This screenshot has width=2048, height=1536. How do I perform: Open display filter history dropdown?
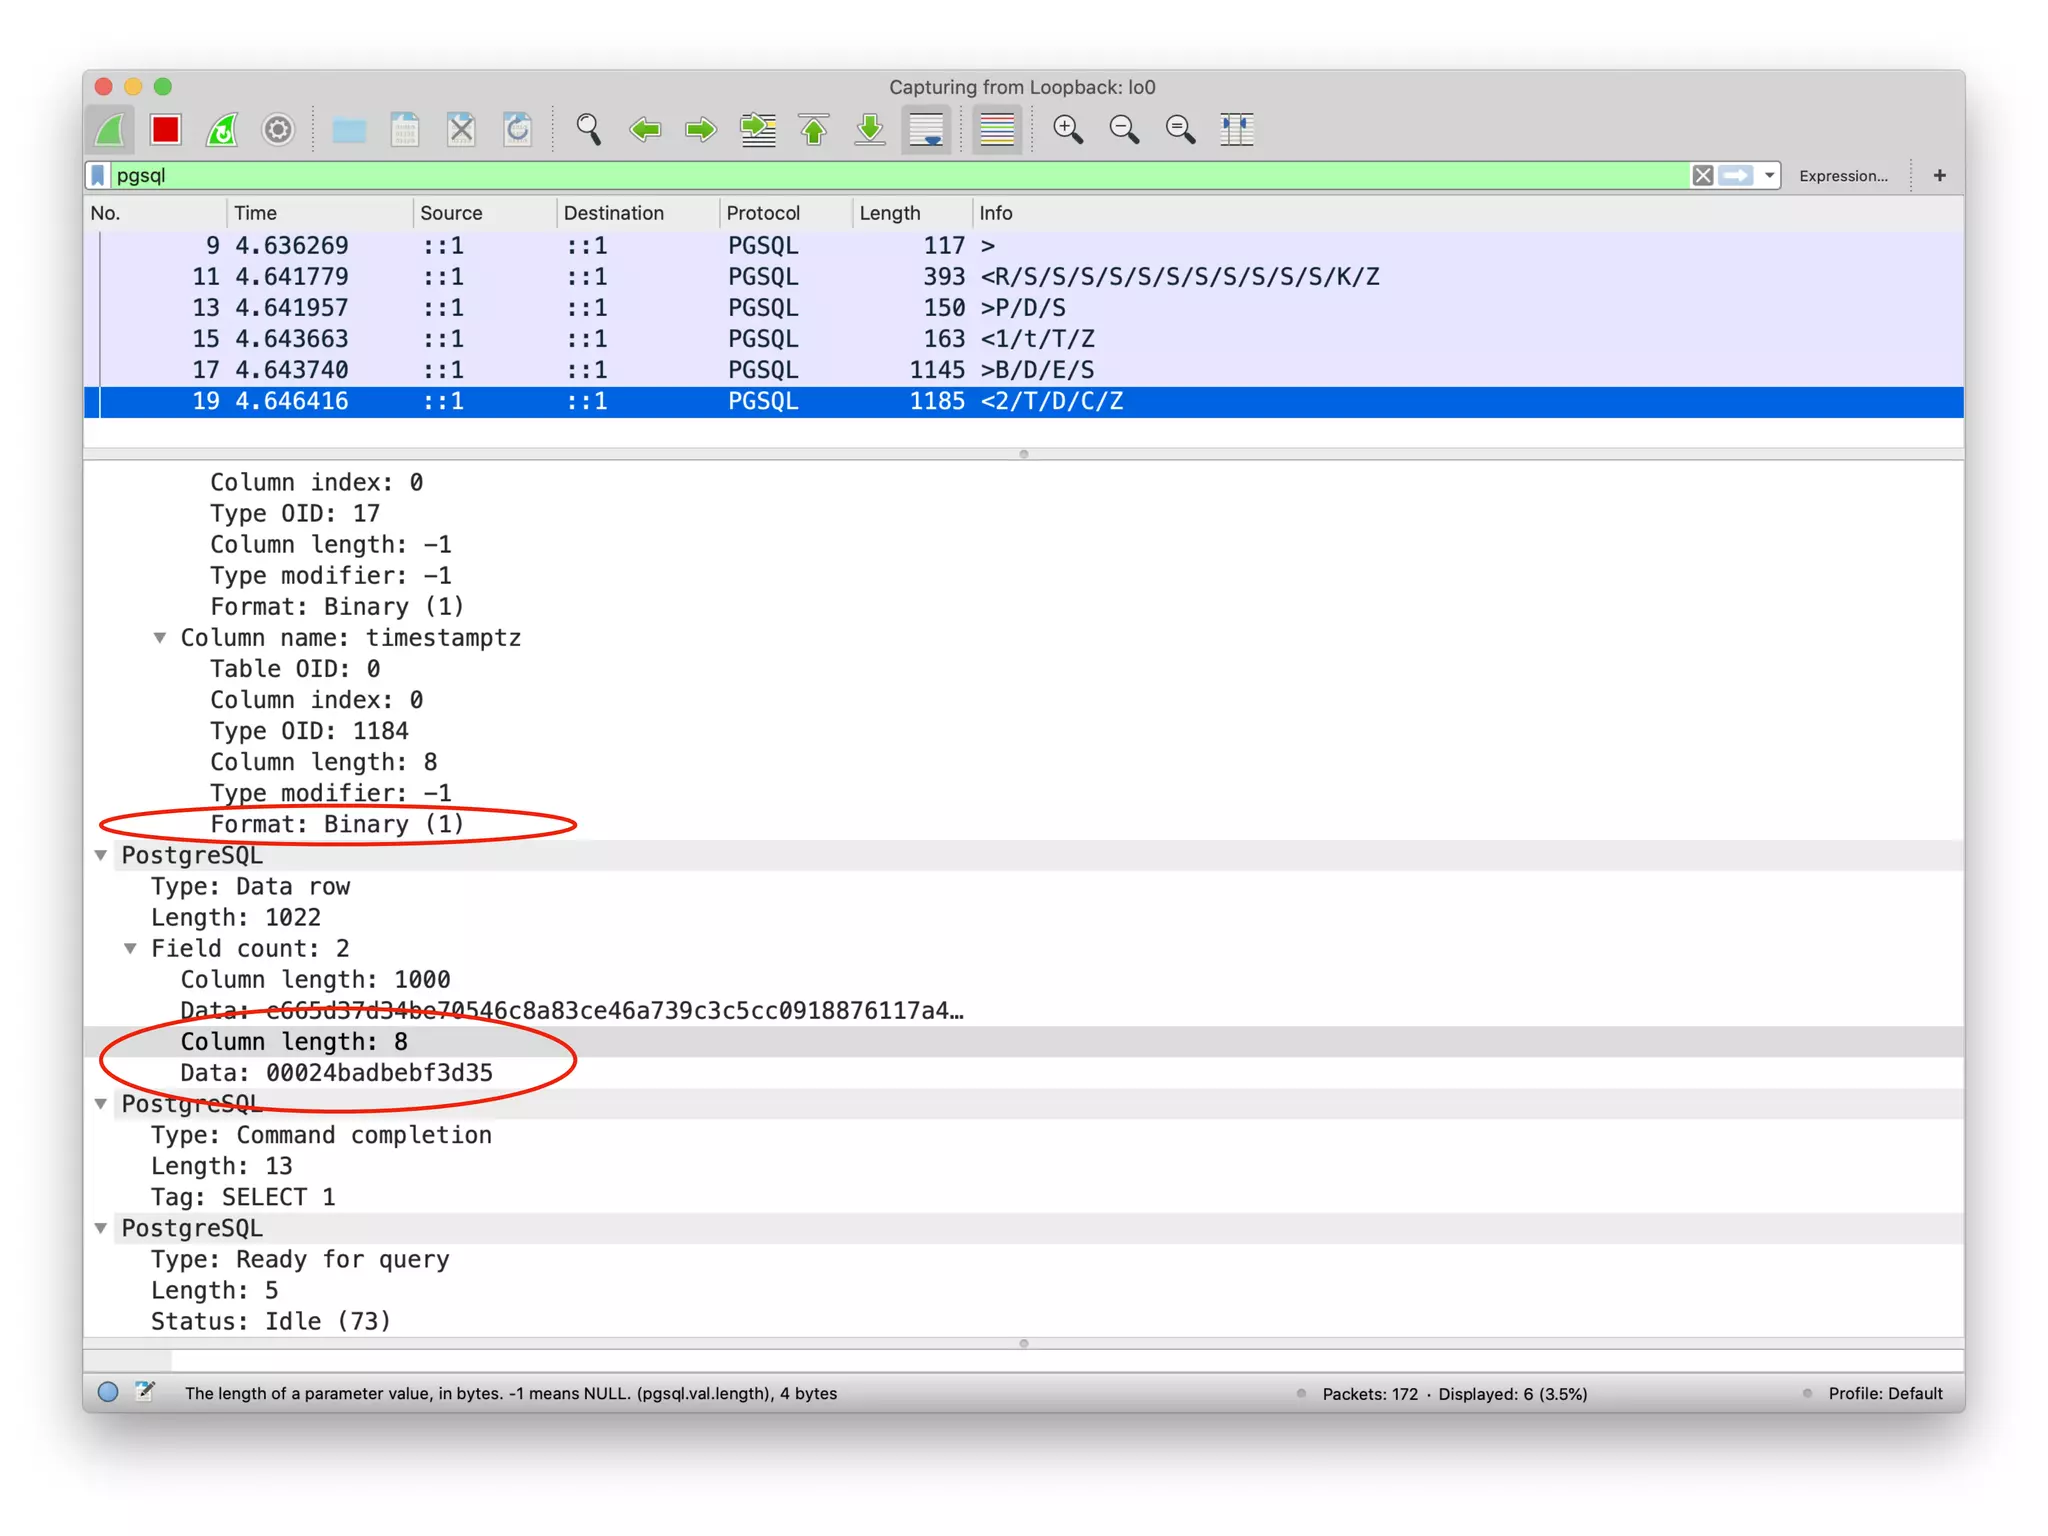tap(1769, 176)
